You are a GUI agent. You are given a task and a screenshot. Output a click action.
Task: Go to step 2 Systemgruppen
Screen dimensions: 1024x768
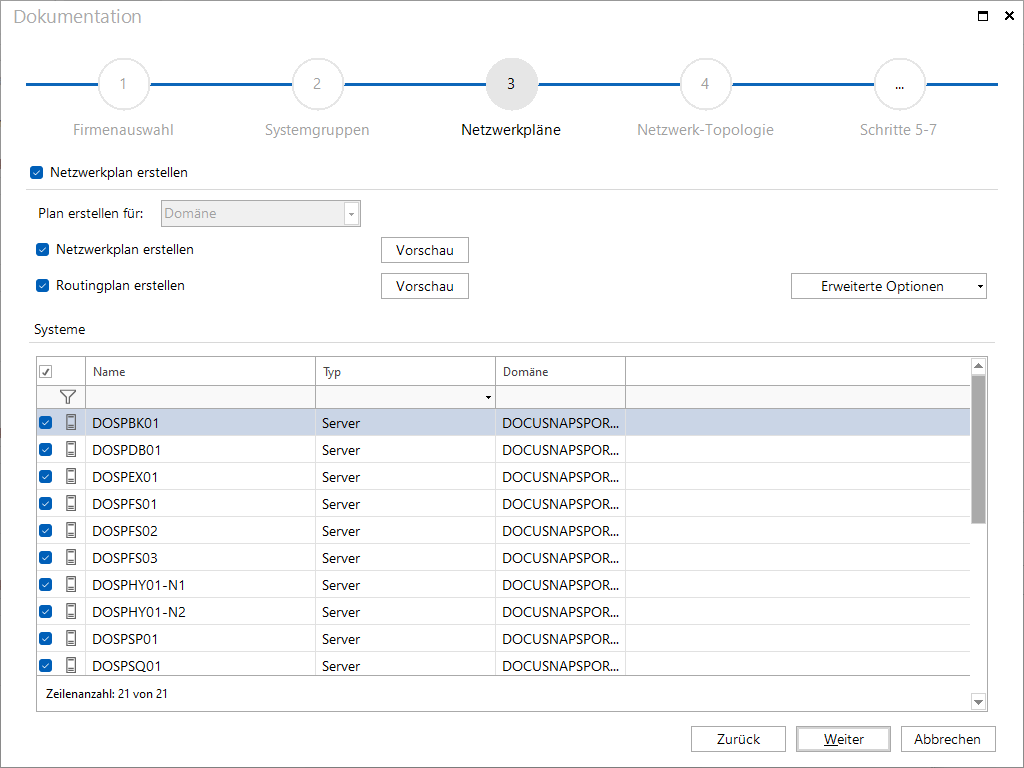tap(317, 84)
